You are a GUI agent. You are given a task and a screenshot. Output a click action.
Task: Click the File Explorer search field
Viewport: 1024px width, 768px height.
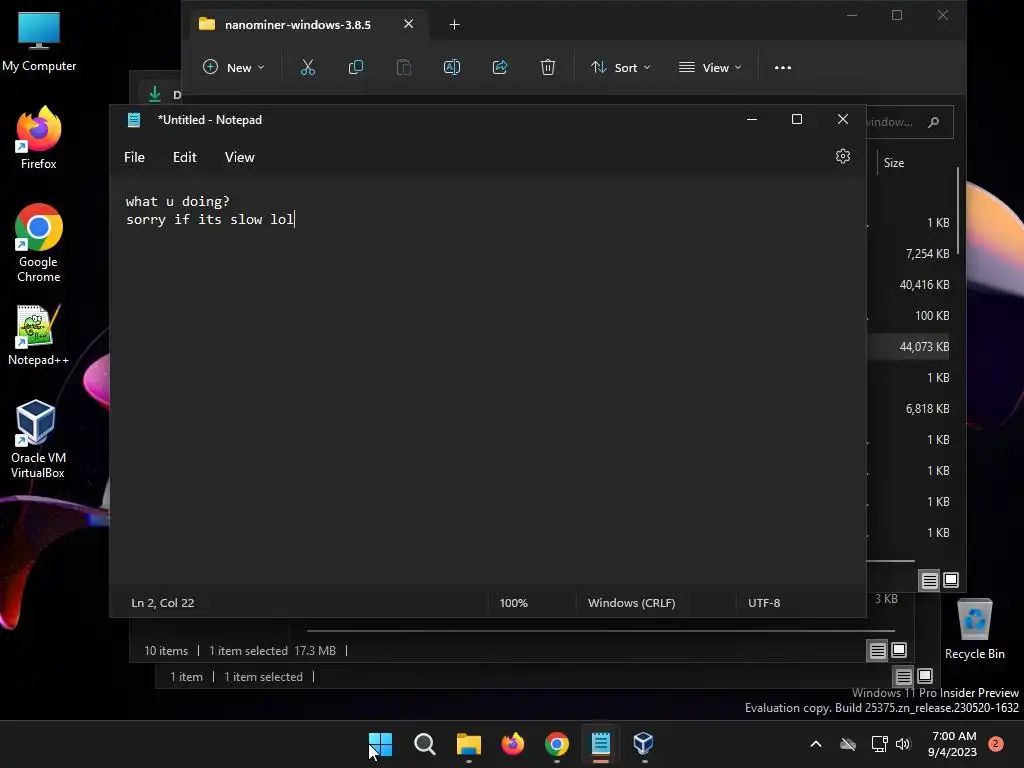(x=910, y=122)
